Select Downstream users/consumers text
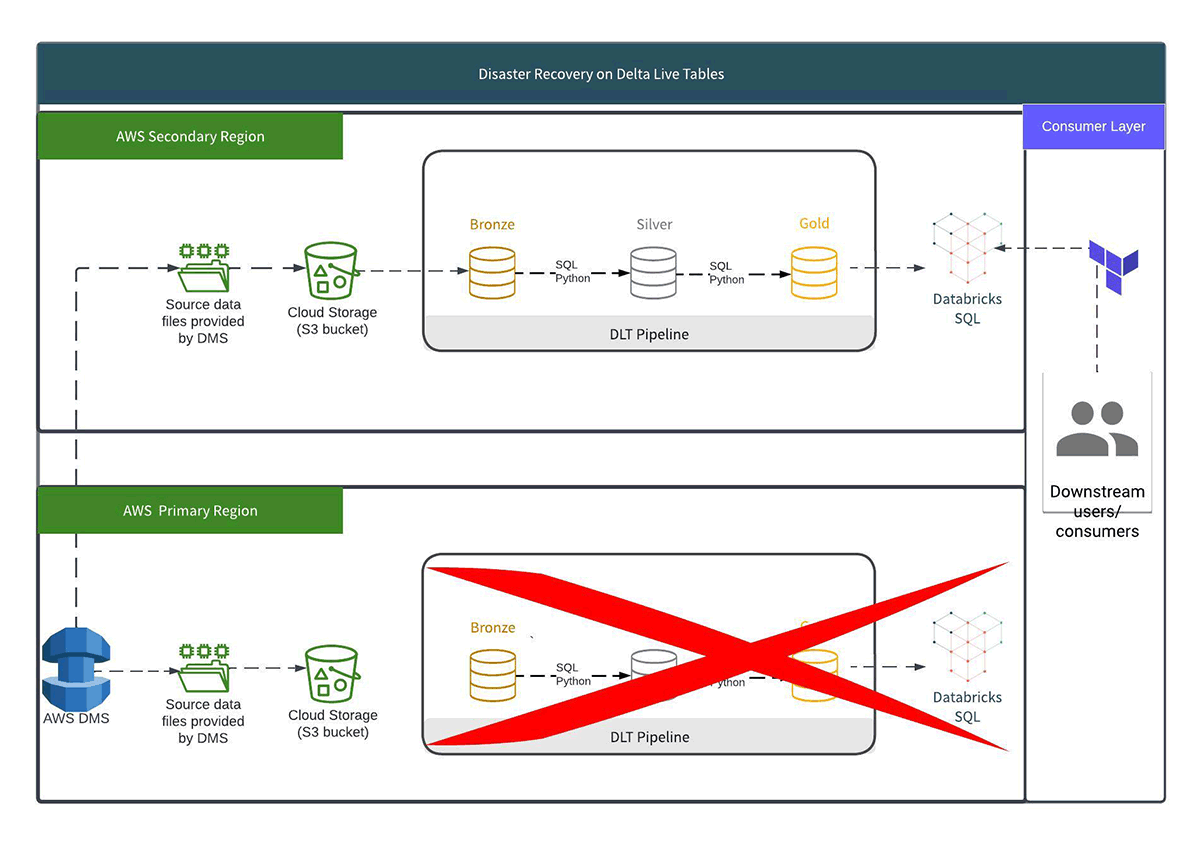The image size is (1200, 848). (1097, 511)
